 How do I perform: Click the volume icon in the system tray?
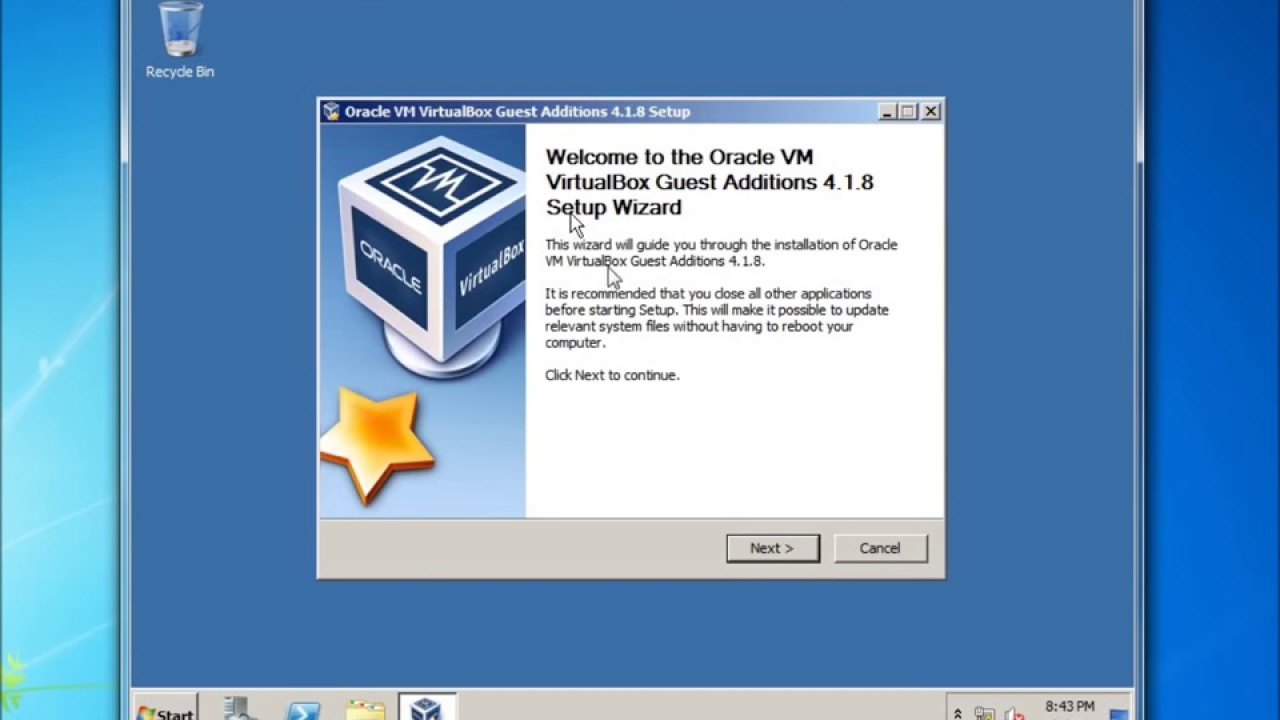[x=1014, y=713]
